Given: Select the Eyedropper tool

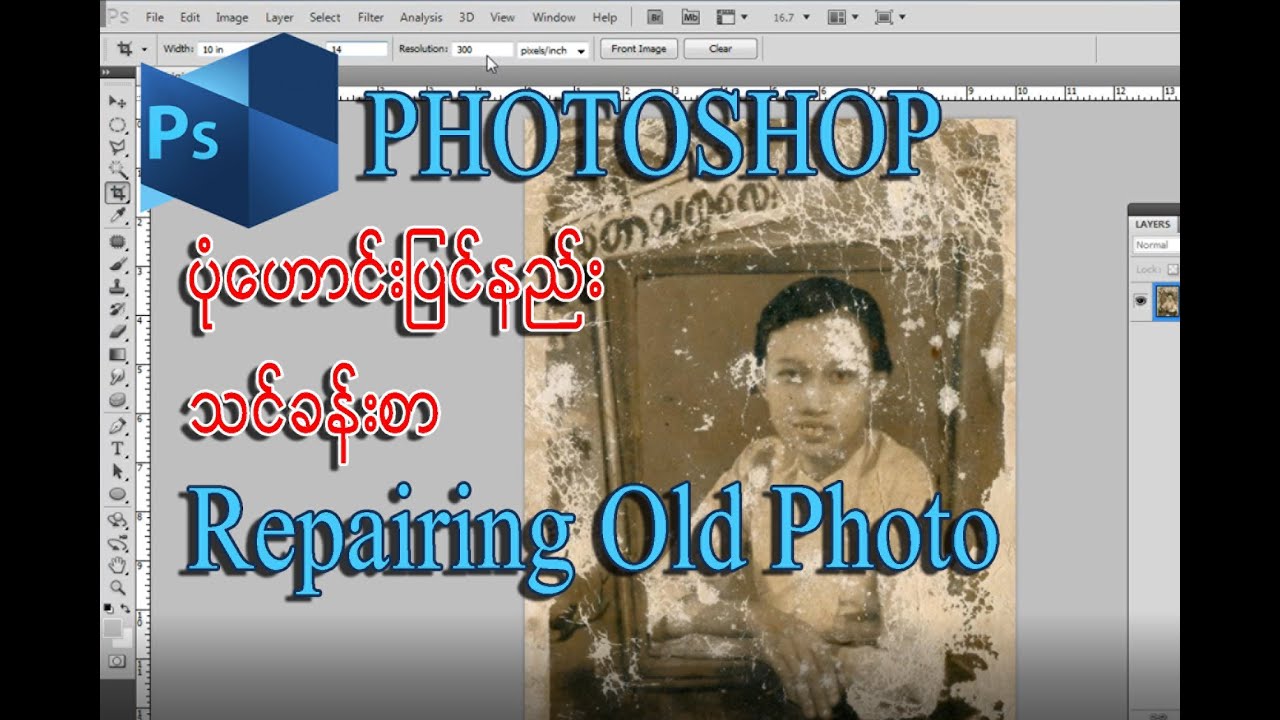Looking at the screenshot, I should 118,214.
